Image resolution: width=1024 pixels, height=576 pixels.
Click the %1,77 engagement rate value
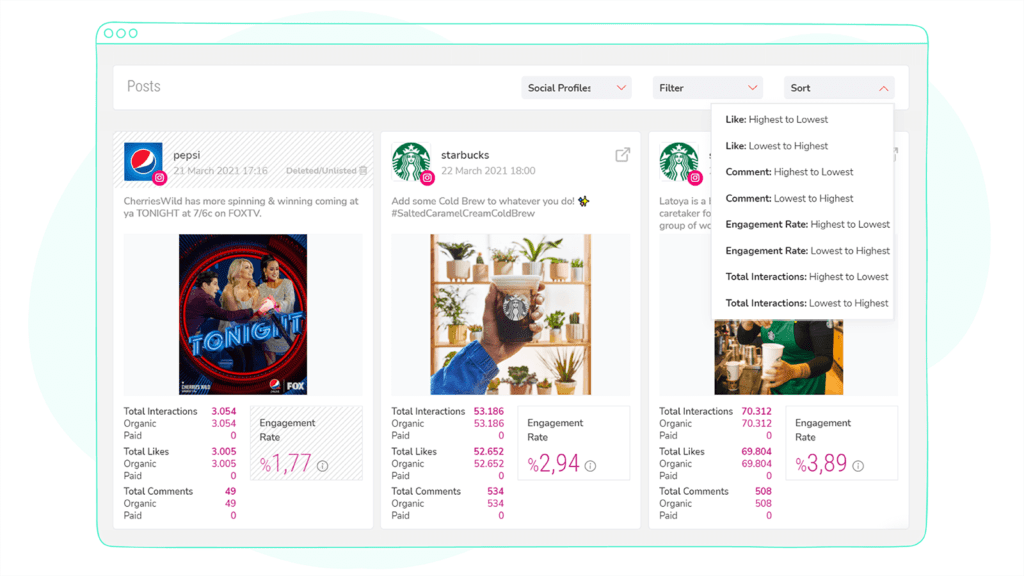click(285, 463)
